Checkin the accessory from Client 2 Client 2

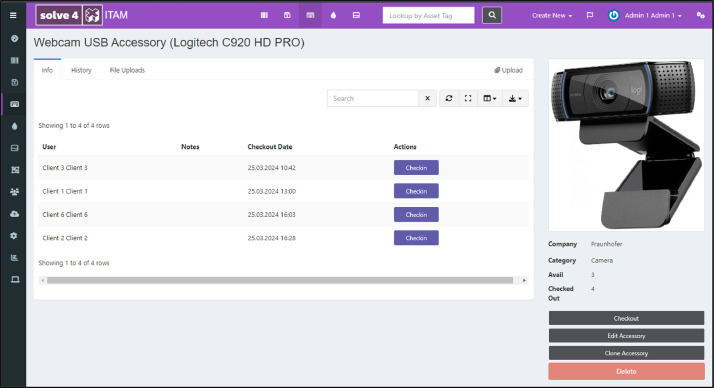(x=416, y=238)
